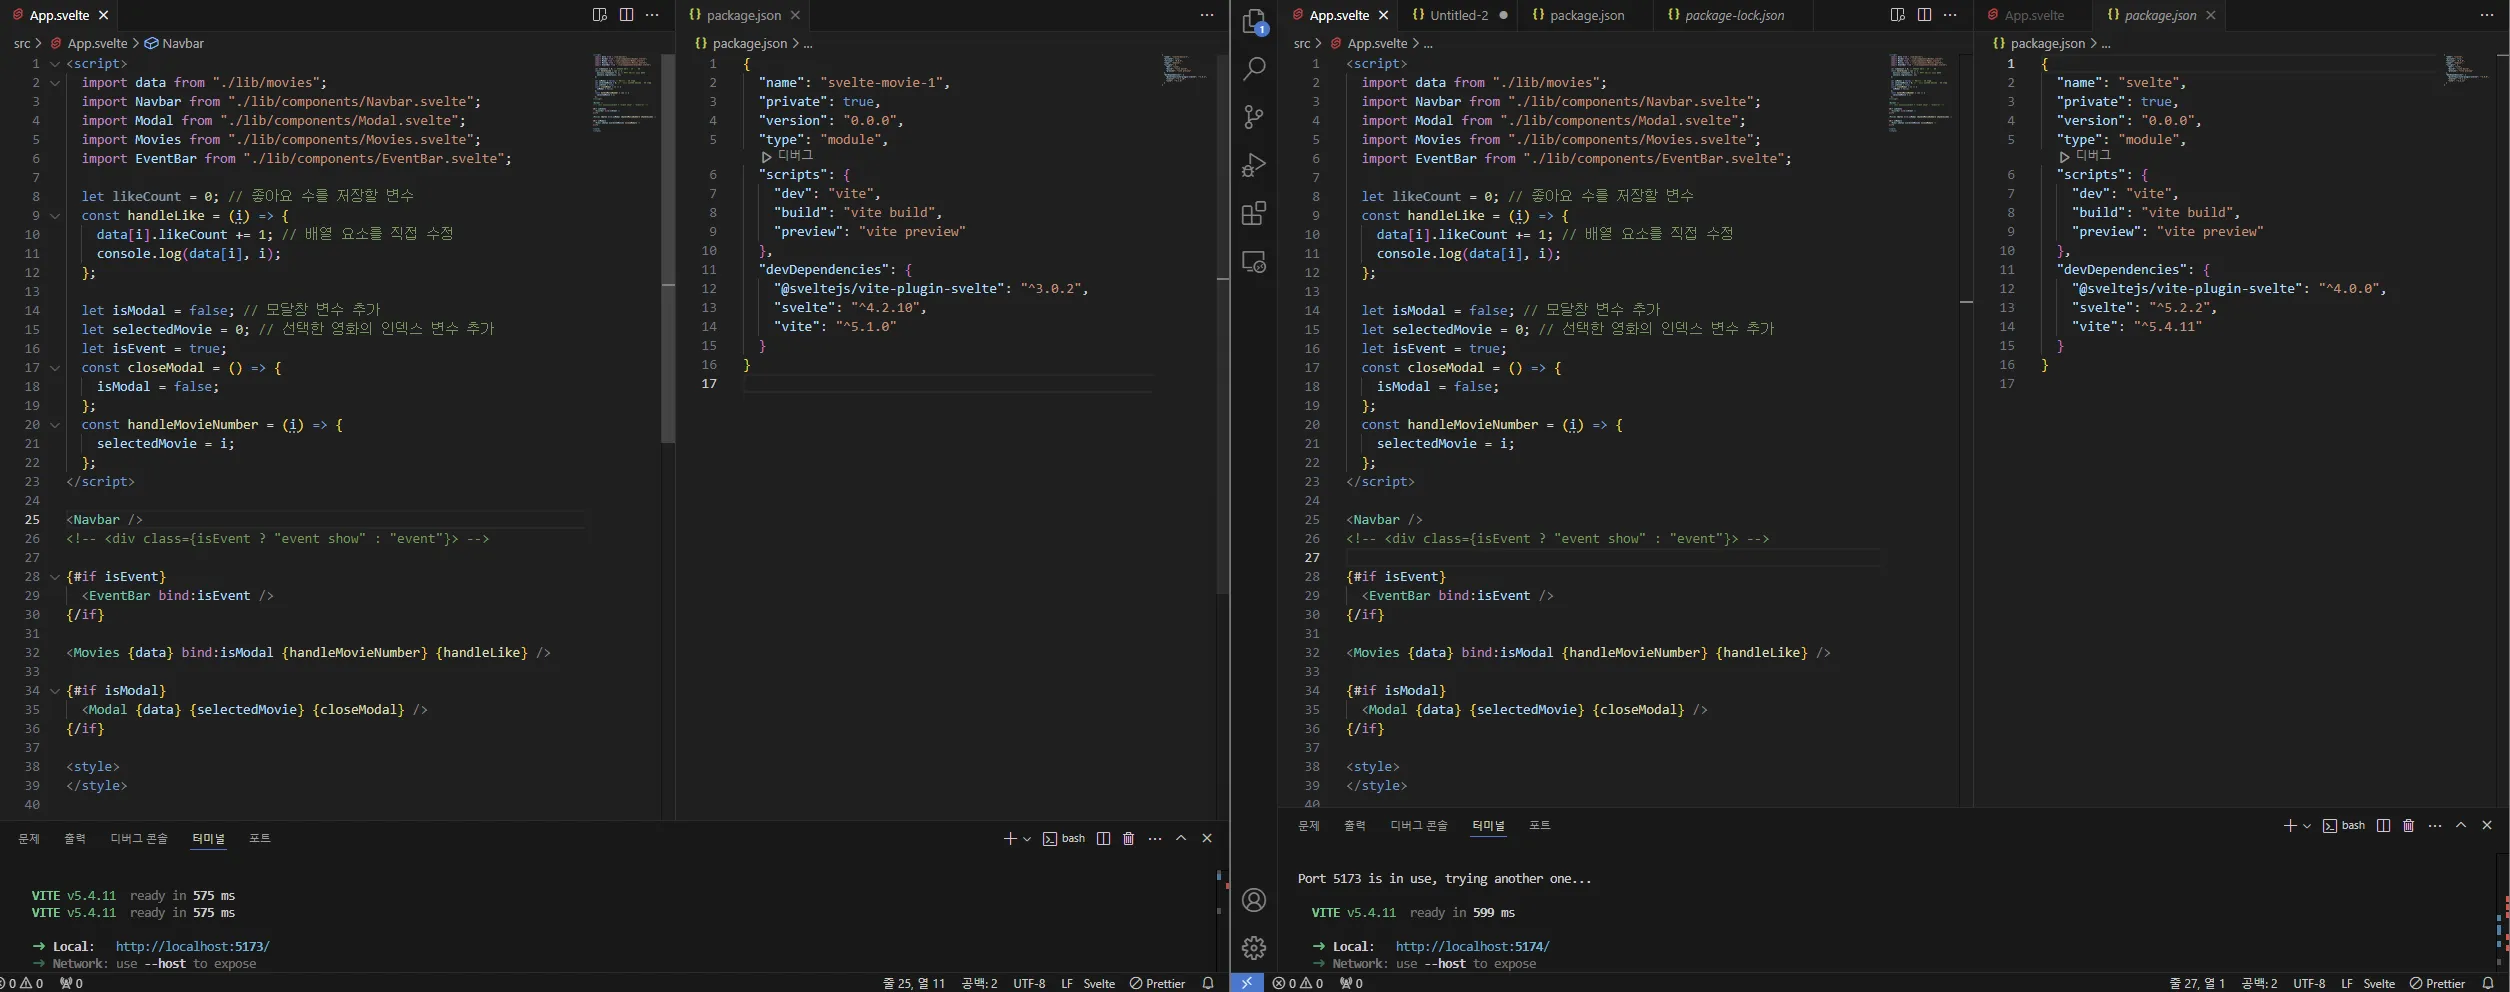This screenshot has height=992, width=2510.
Task: Split the terminal in the left window panel
Action: coord(1103,838)
